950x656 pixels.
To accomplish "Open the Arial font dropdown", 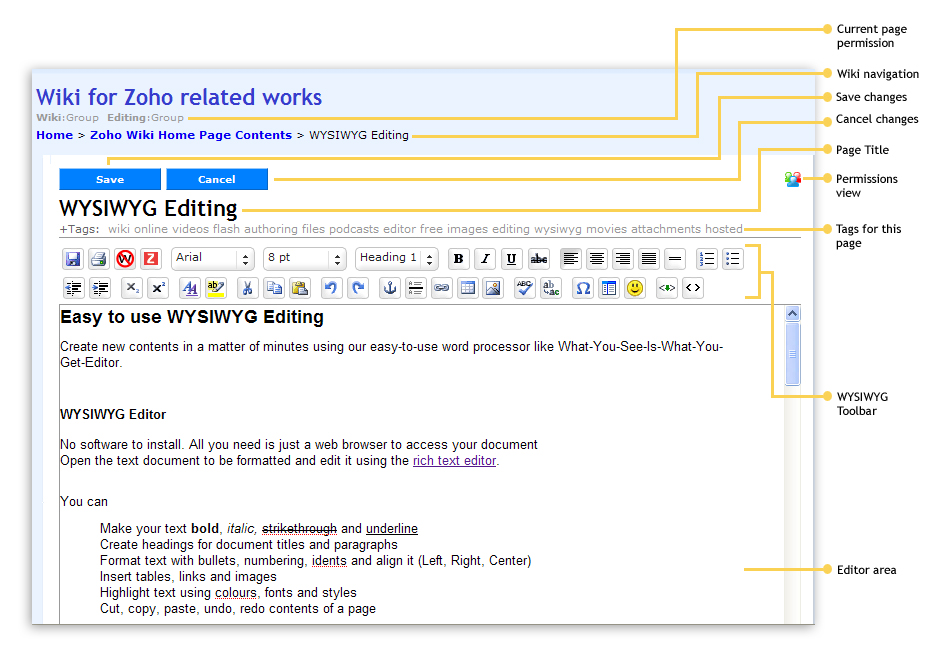I will (x=213, y=259).
